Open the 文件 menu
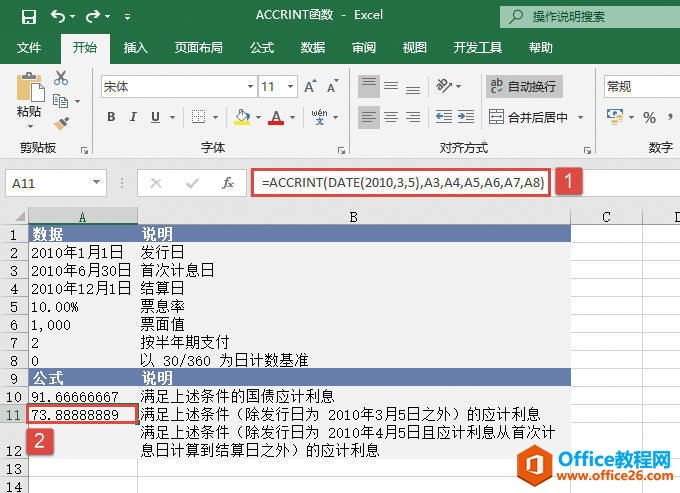This screenshot has width=680, height=493. click(x=29, y=47)
